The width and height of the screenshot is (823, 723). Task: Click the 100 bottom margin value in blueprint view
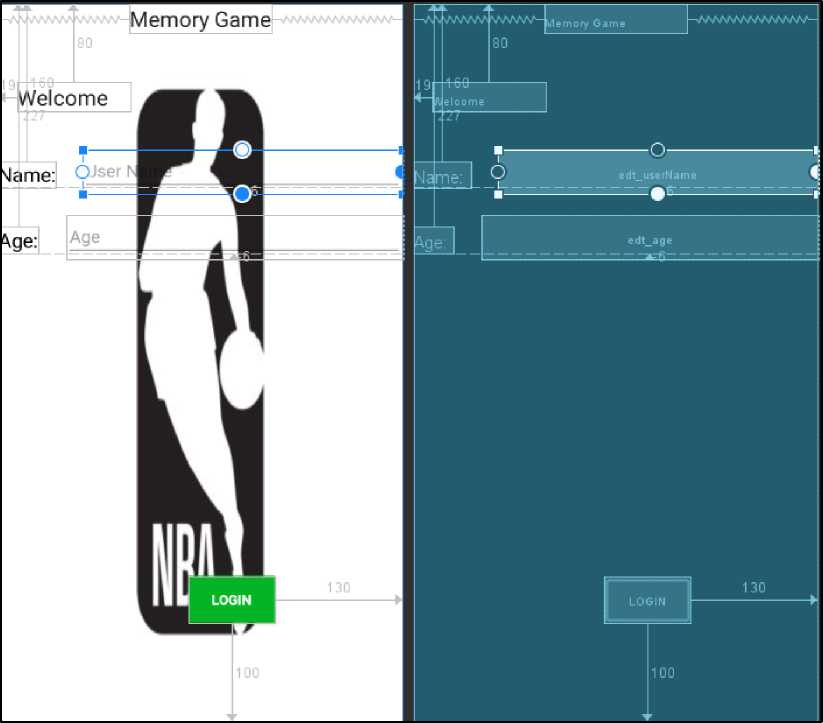pyautogui.click(x=662, y=673)
